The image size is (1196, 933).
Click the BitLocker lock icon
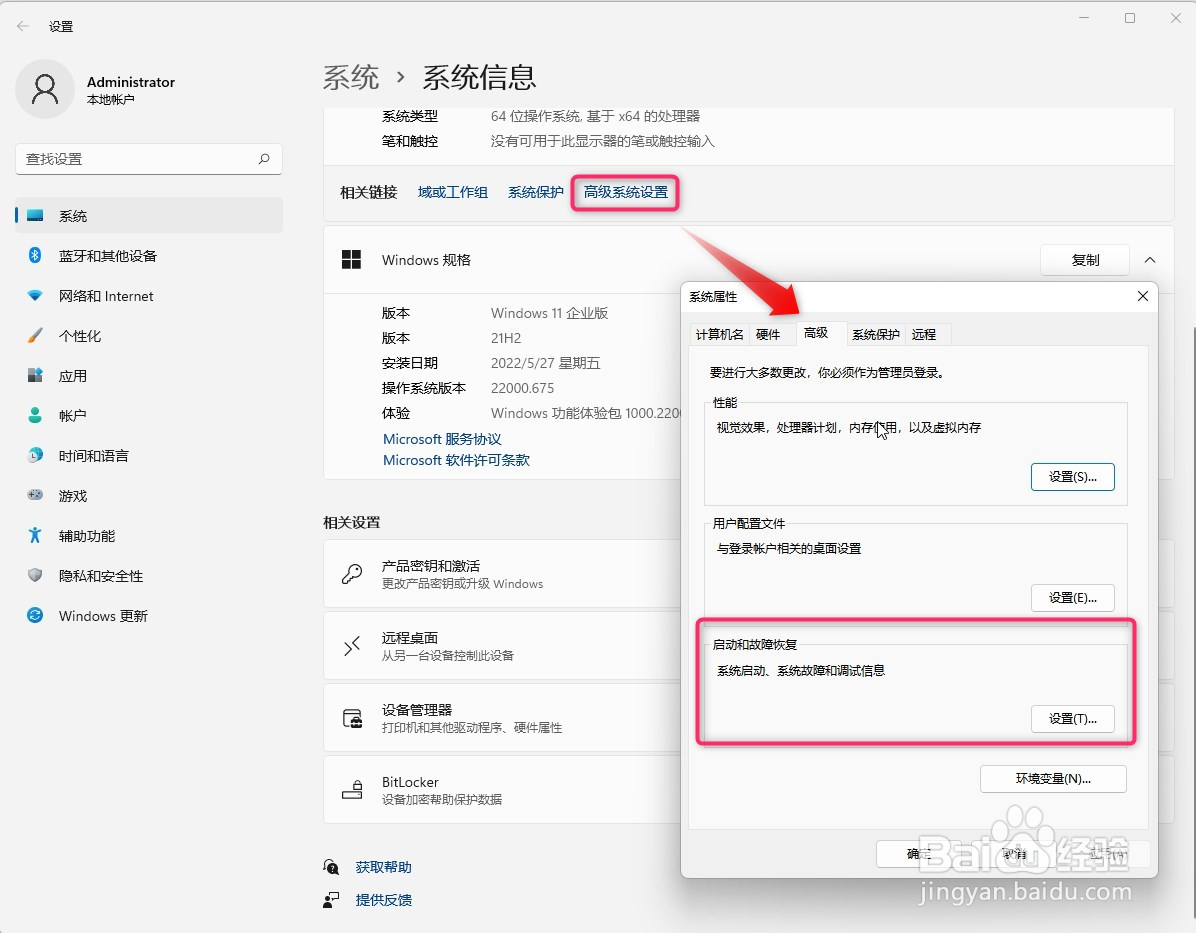coord(352,790)
